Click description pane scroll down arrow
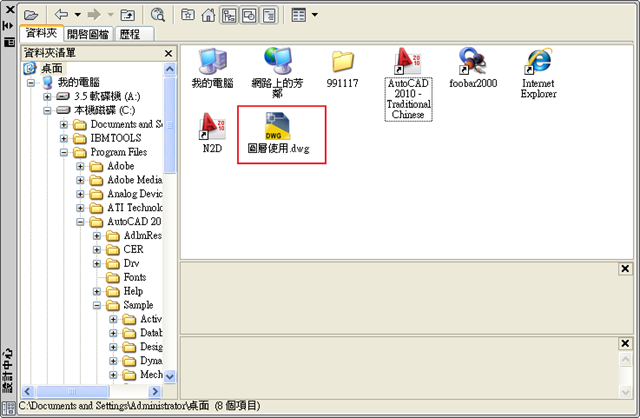 point(625,393)
